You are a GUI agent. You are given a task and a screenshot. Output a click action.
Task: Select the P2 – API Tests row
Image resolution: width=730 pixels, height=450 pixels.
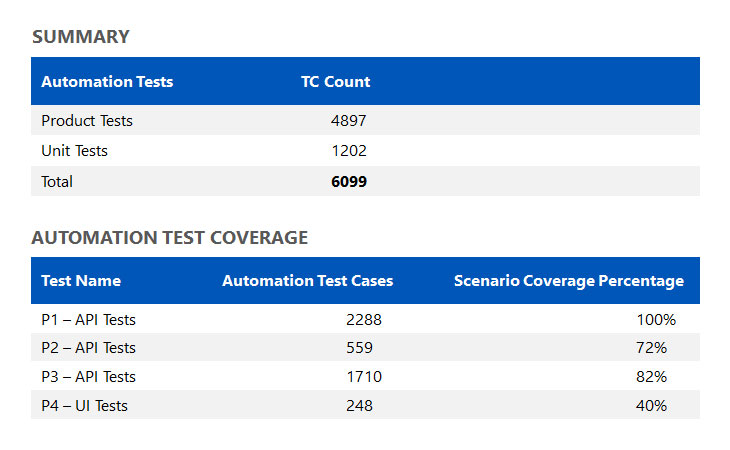coord(88,348)
